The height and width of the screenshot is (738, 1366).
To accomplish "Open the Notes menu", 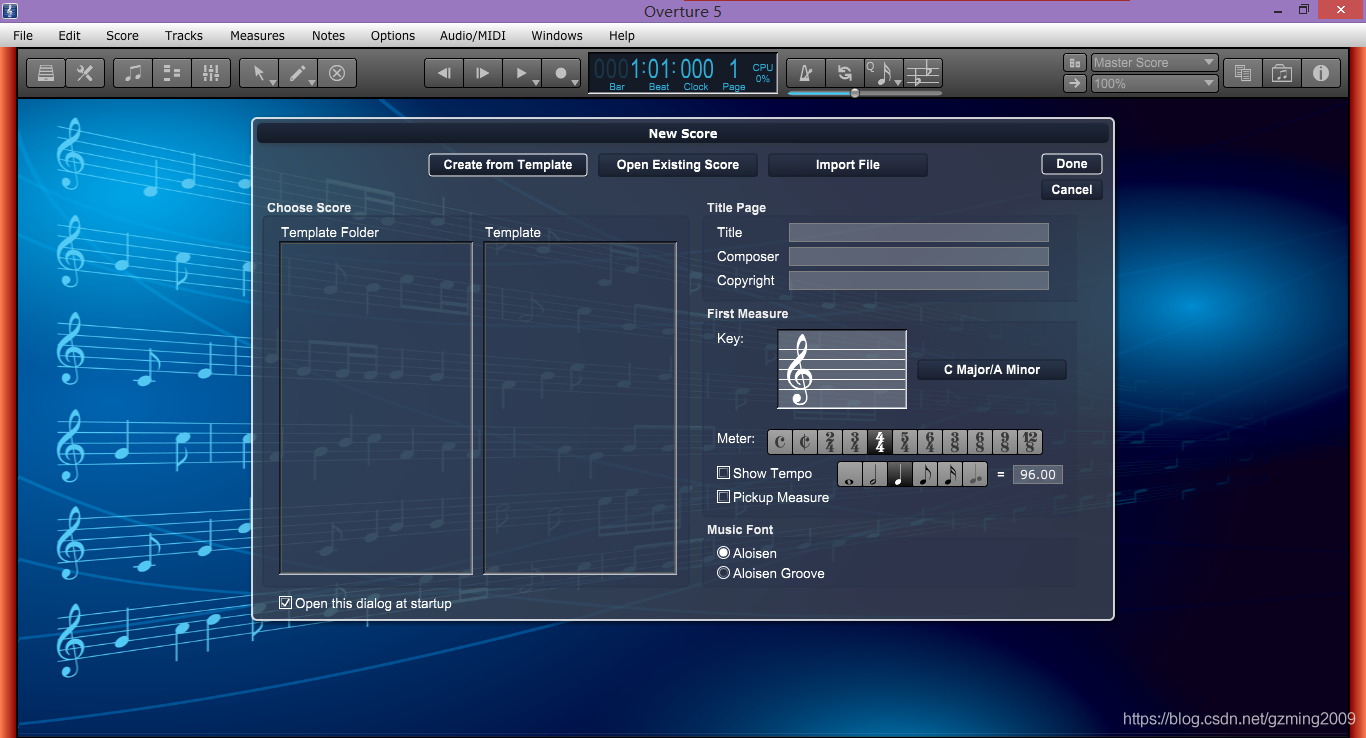I will pyautogui.click(x=328, y=35).
